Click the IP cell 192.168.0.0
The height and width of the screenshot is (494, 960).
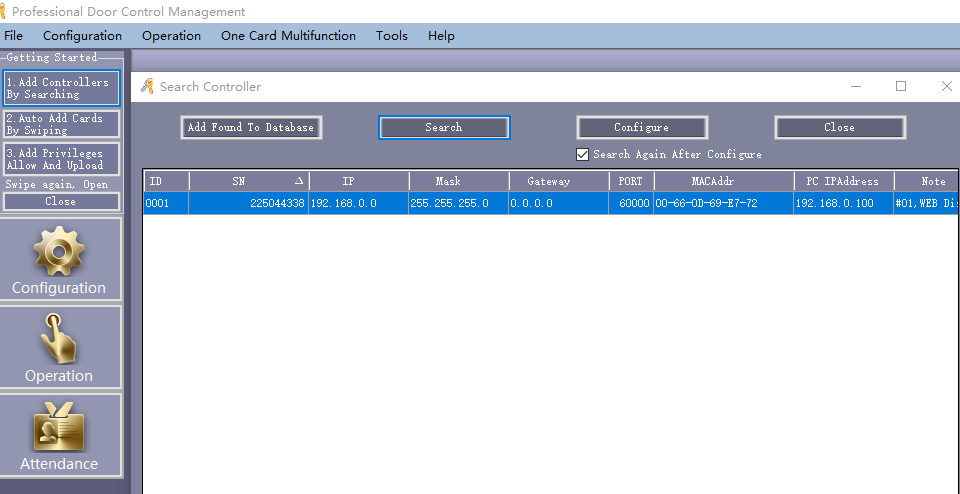pyautogui.click(x=358, y=203)
